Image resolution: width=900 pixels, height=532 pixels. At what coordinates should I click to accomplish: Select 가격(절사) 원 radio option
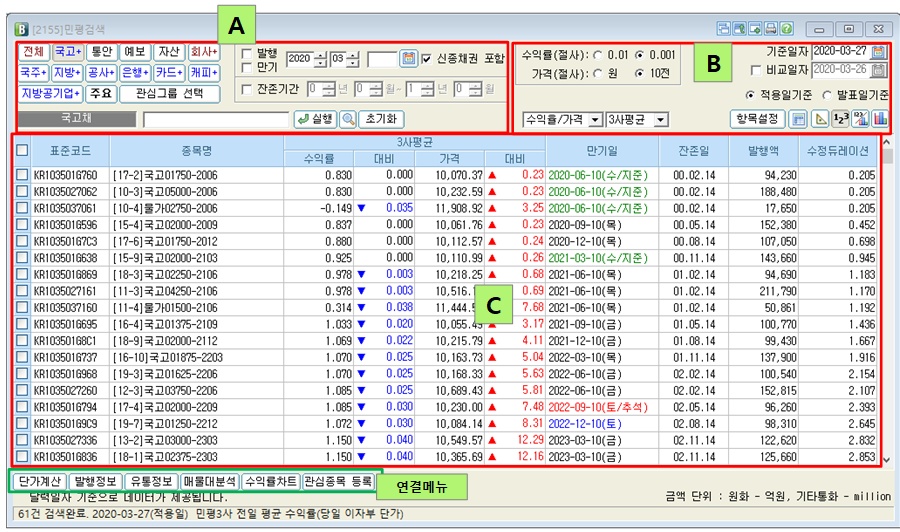click(598, 73)
